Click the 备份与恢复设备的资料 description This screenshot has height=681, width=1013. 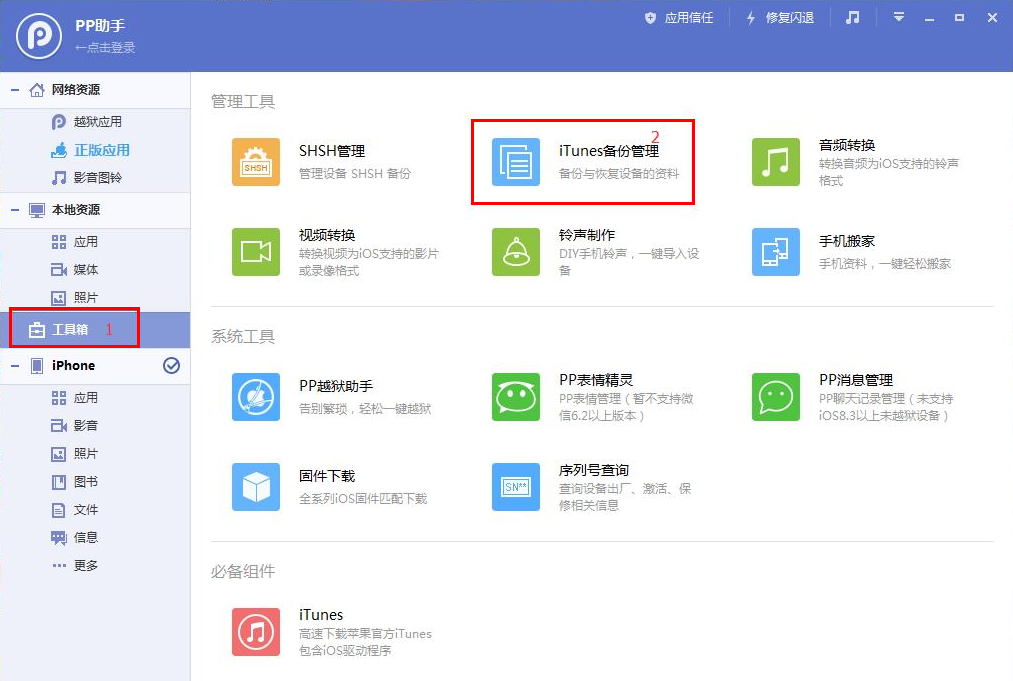point(619,173)
